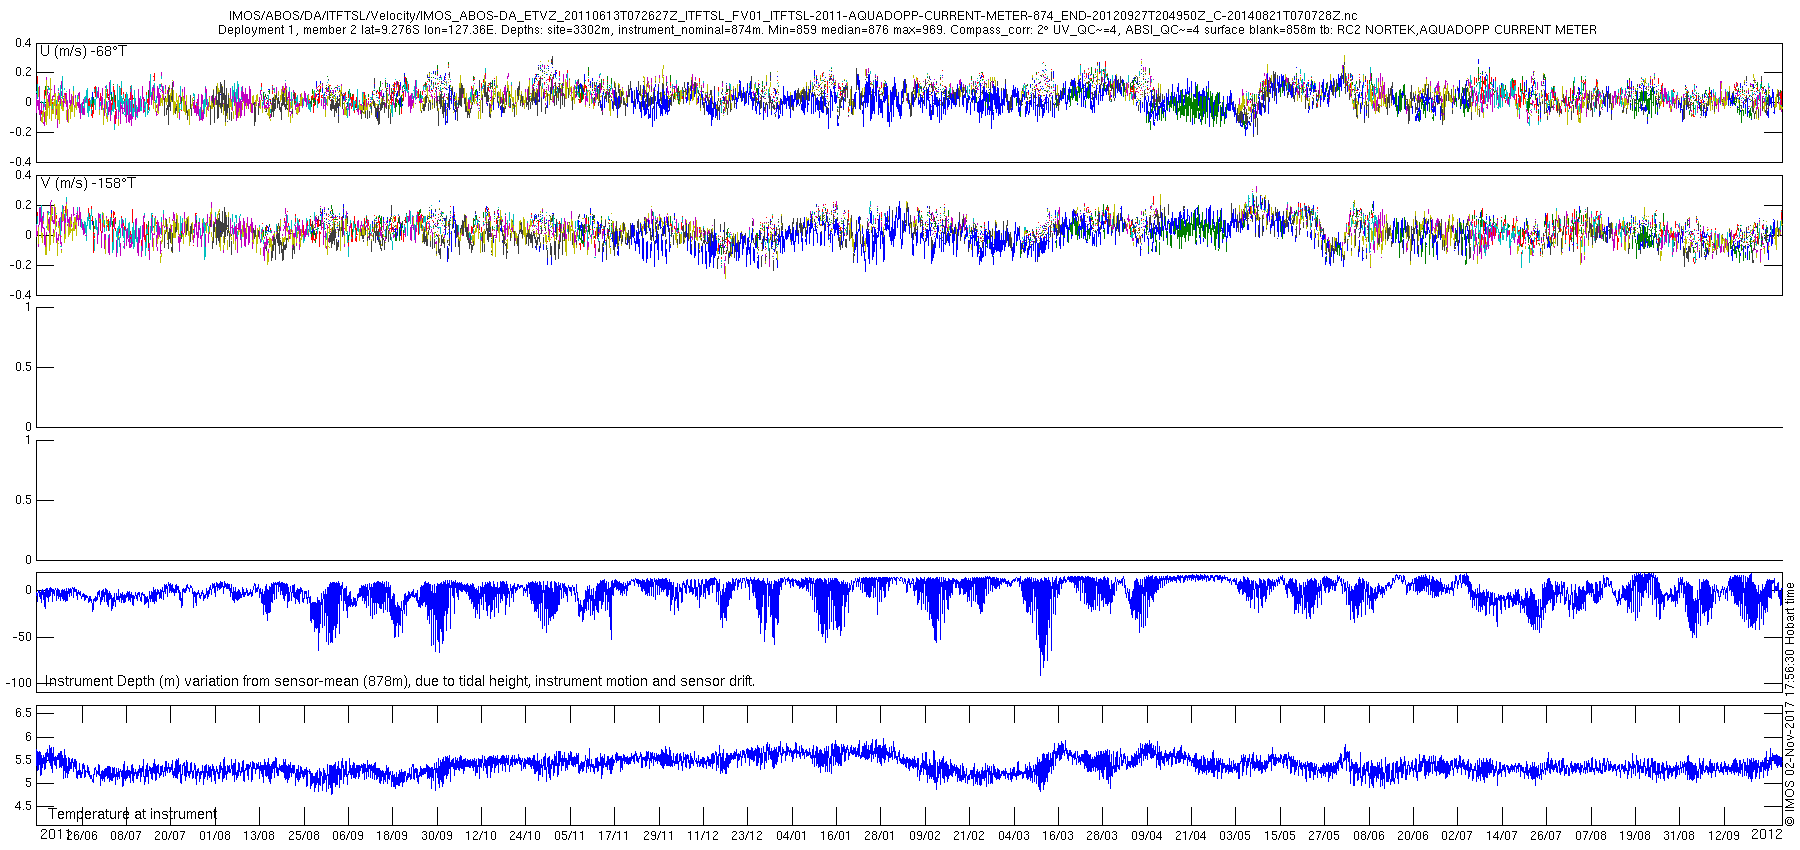Click the 'U (m/s) -68°T' panel label

tap(83, 51)
